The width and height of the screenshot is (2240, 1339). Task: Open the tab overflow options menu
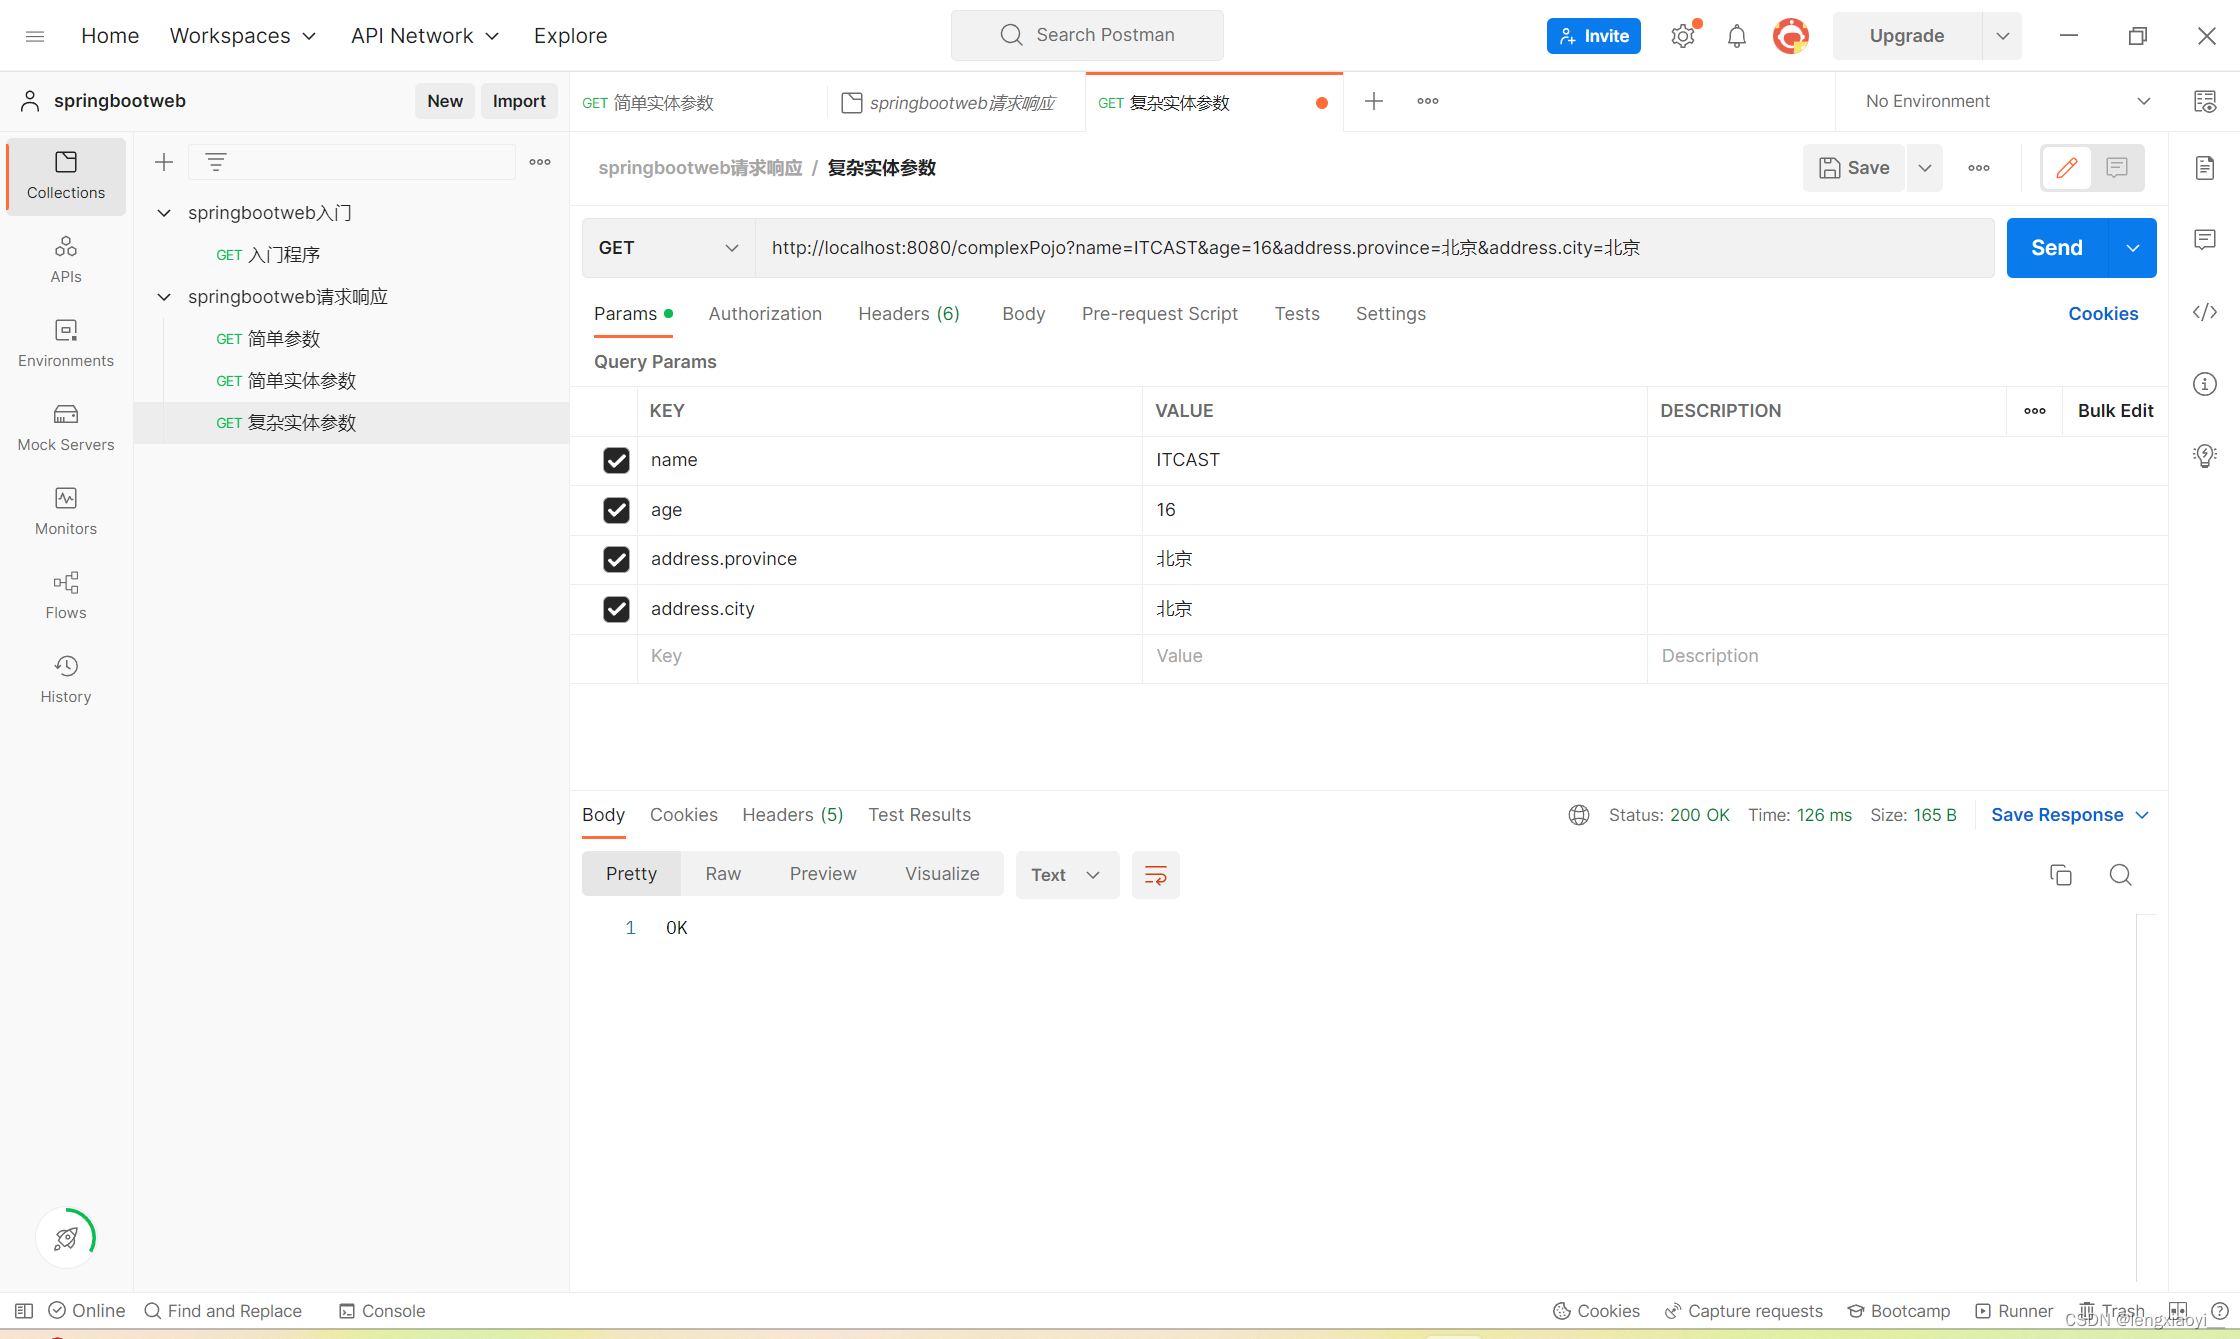(x=1428, y=101)
